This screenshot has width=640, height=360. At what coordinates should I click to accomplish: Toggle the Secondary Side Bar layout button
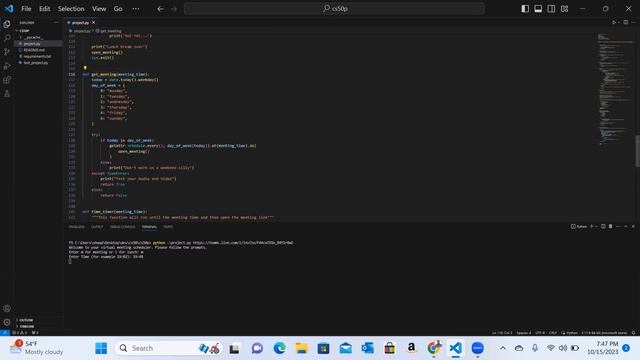(x=551, y=9)
